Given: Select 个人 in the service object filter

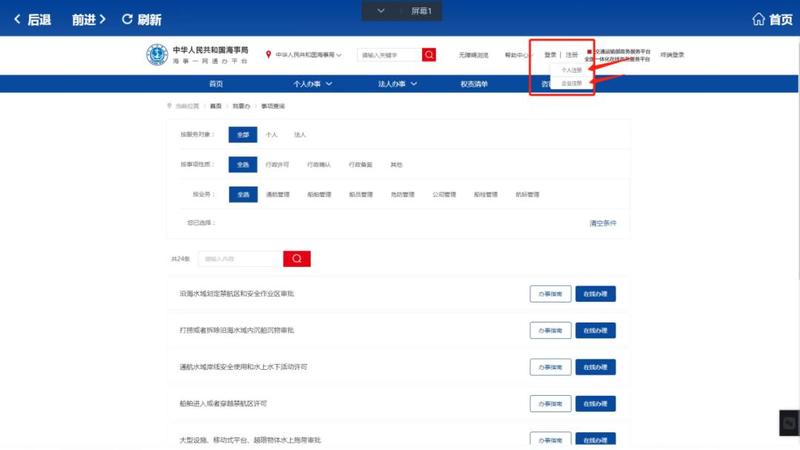Looking at the screenshot, I should point(271,134).
